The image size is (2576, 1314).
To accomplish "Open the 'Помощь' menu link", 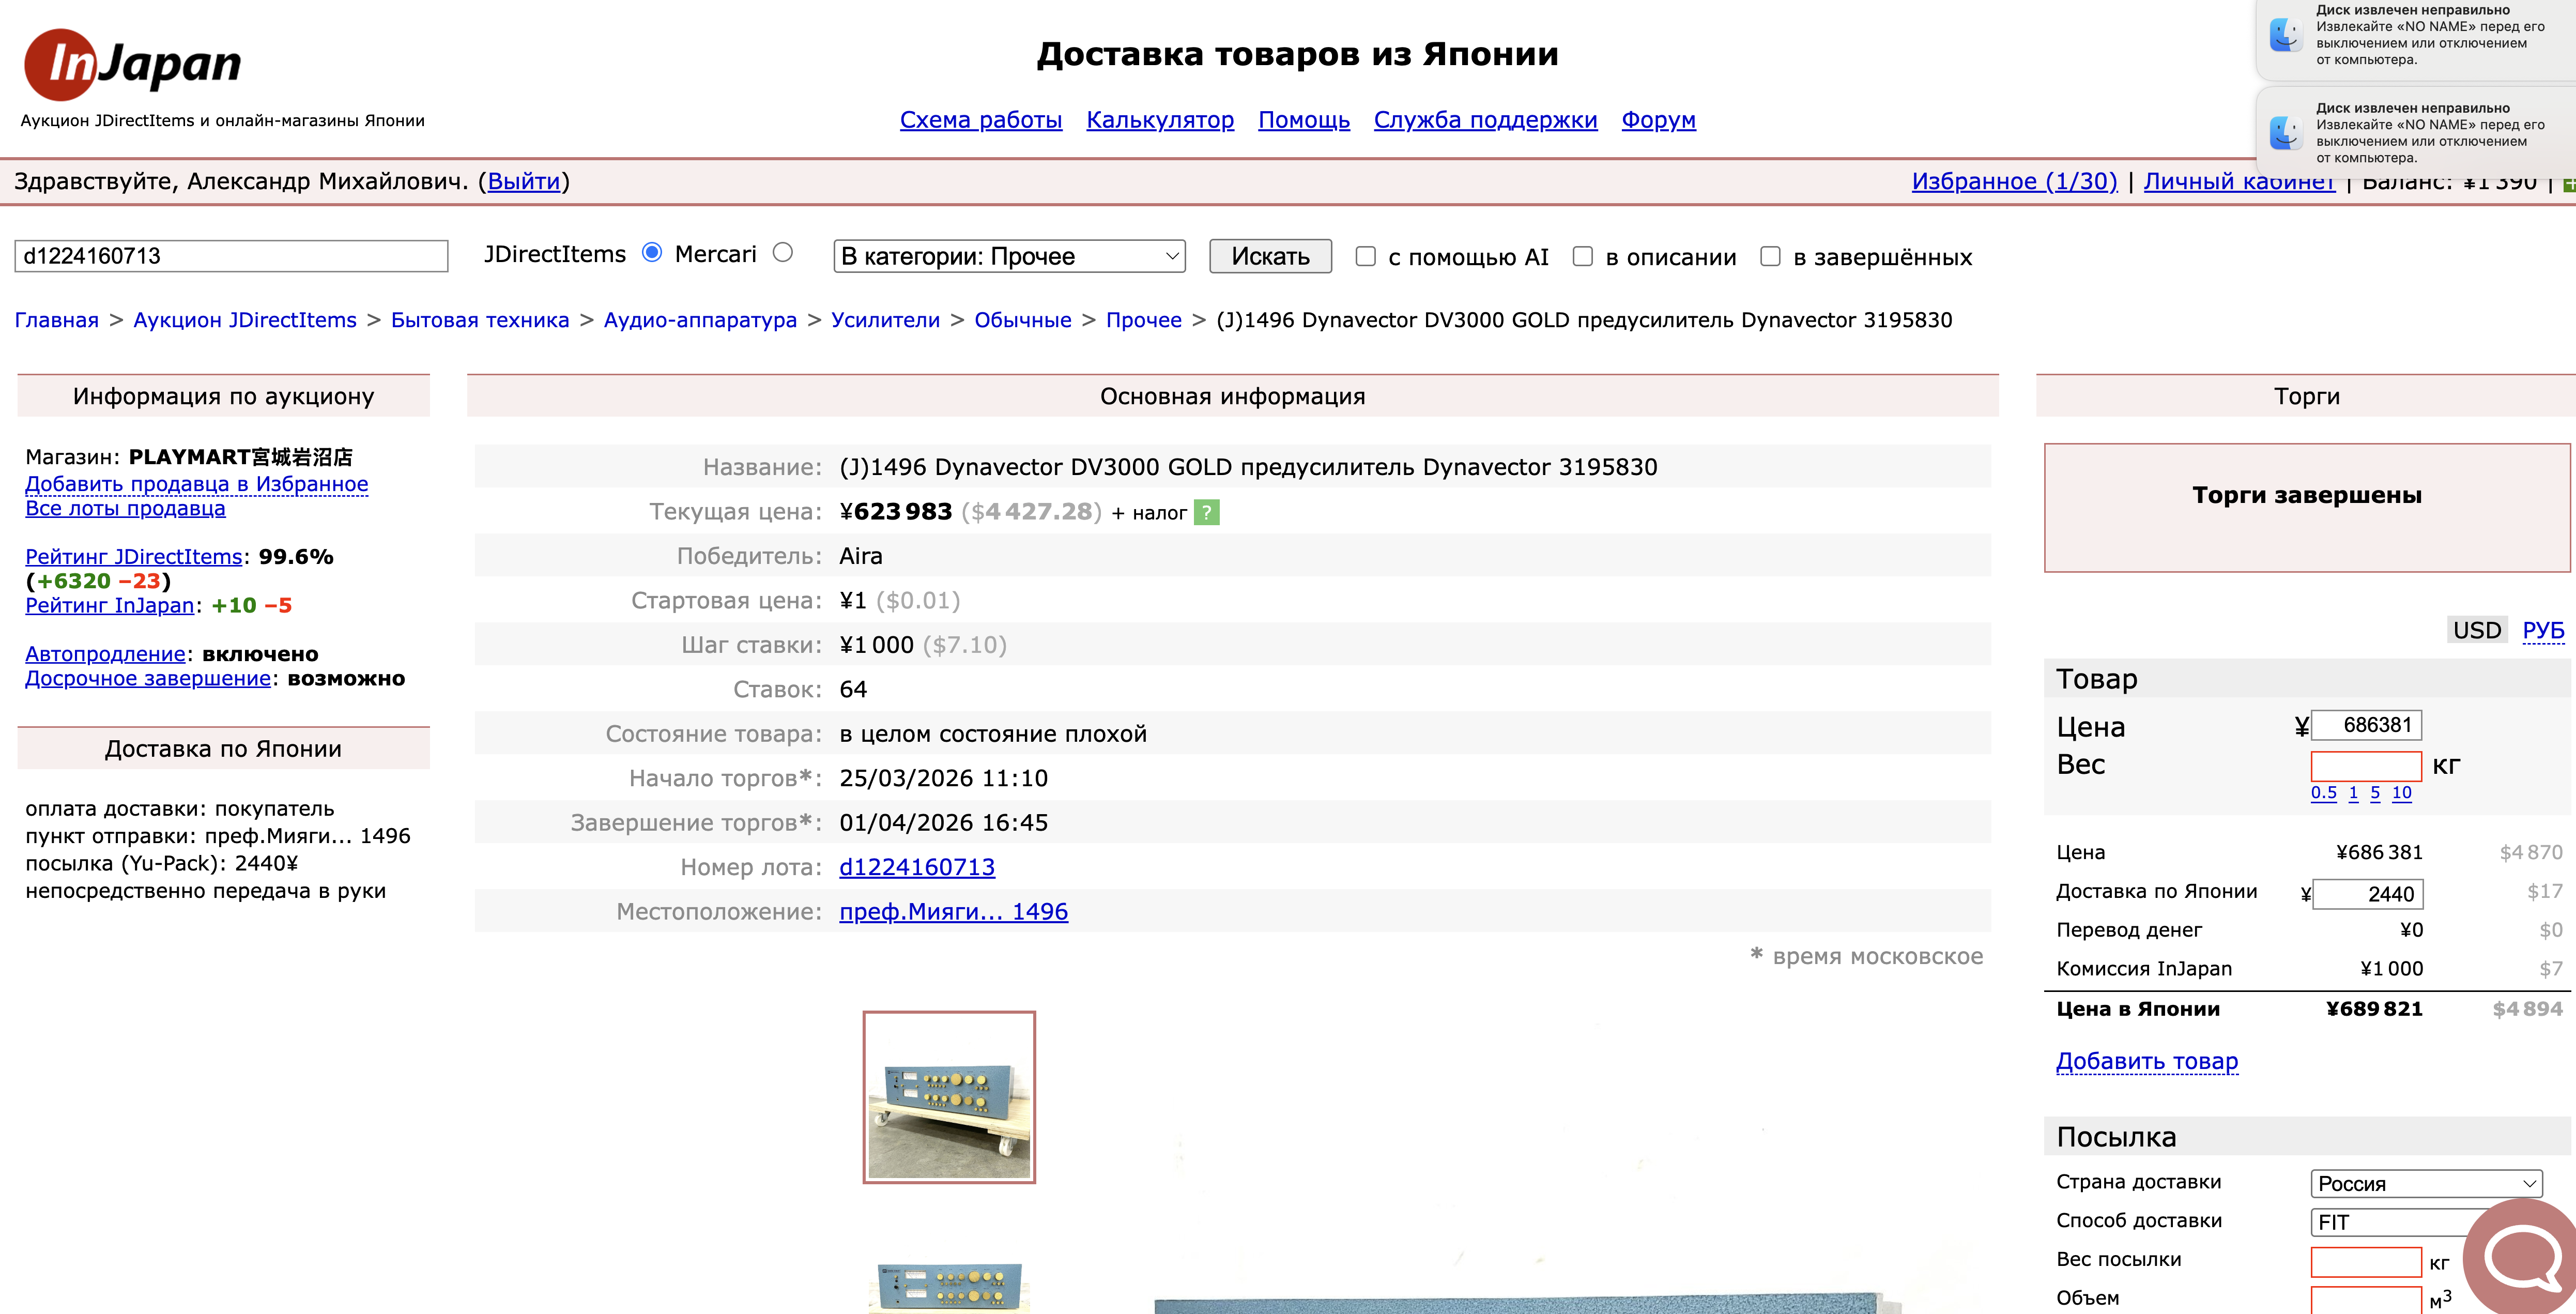I will pyautogui.click(x=1303, y=120).
